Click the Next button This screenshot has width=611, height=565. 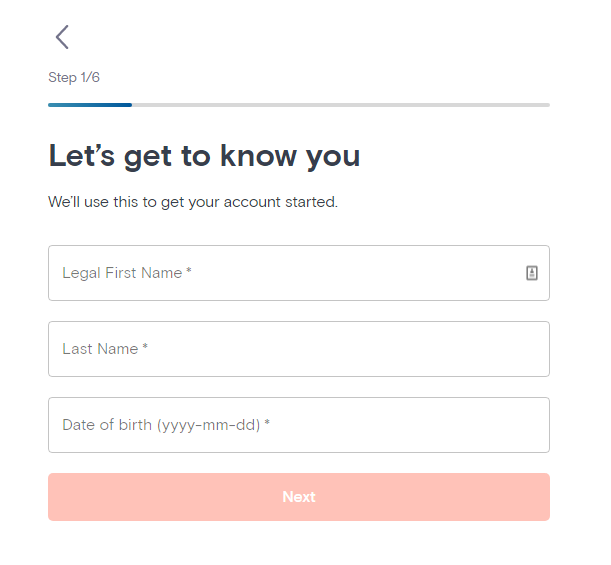[x=299, y=497]
